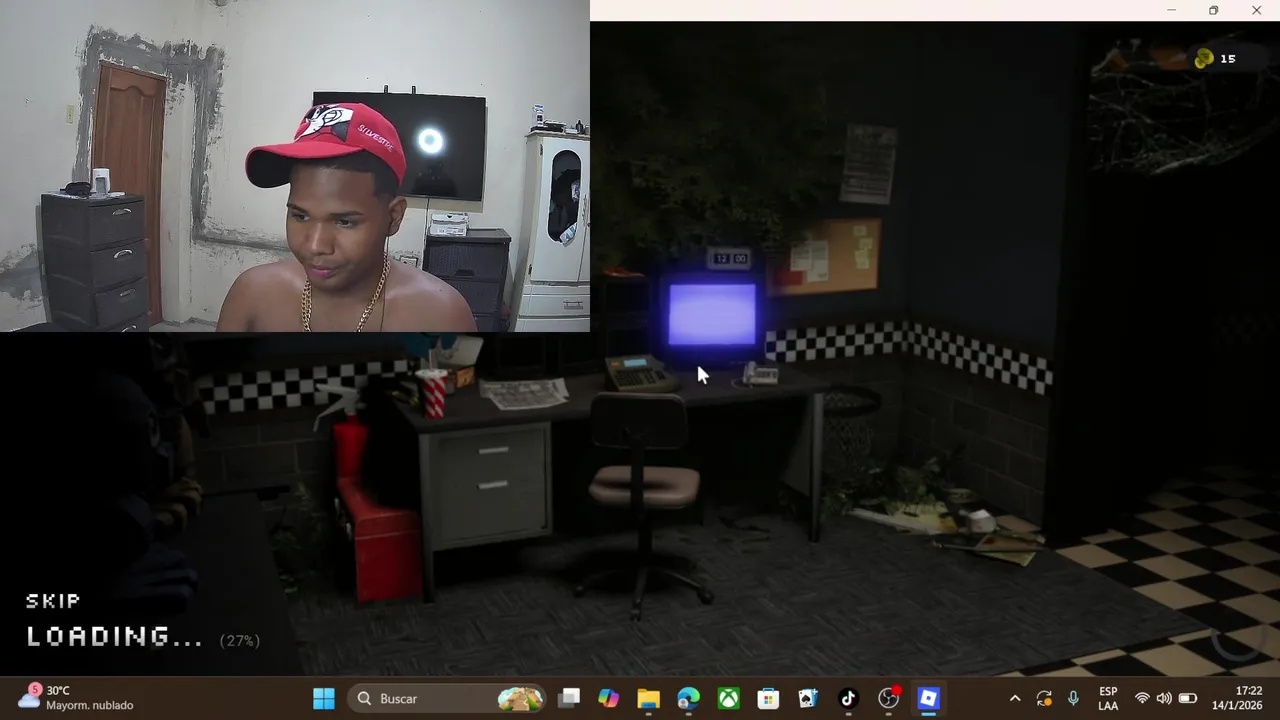Restore down the Roblox game window
Image resolution: width=1280 pixels, height=720 pixels.
click(1213, 10)
